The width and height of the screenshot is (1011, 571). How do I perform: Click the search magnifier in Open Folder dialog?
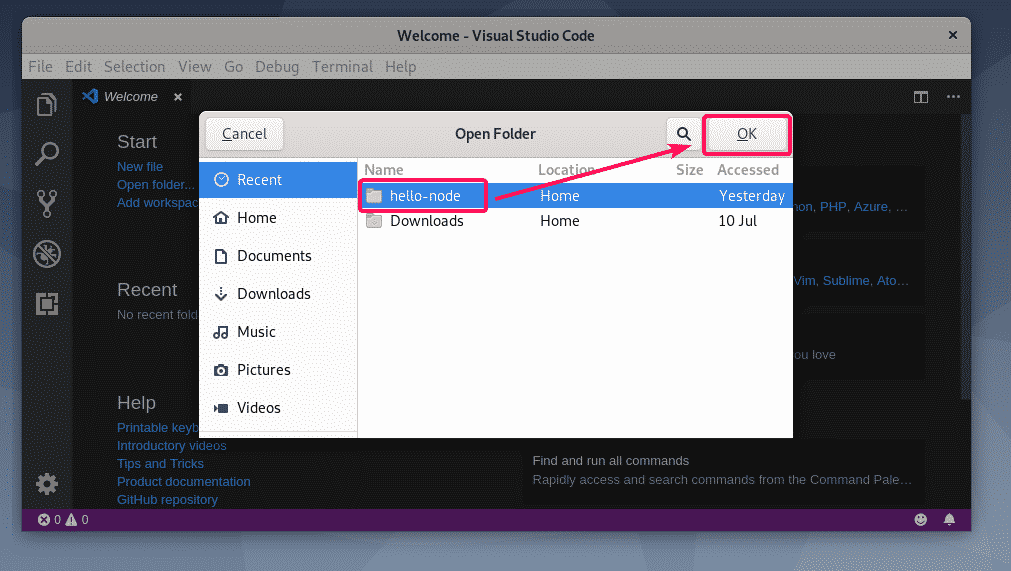[x=684, y=134]
